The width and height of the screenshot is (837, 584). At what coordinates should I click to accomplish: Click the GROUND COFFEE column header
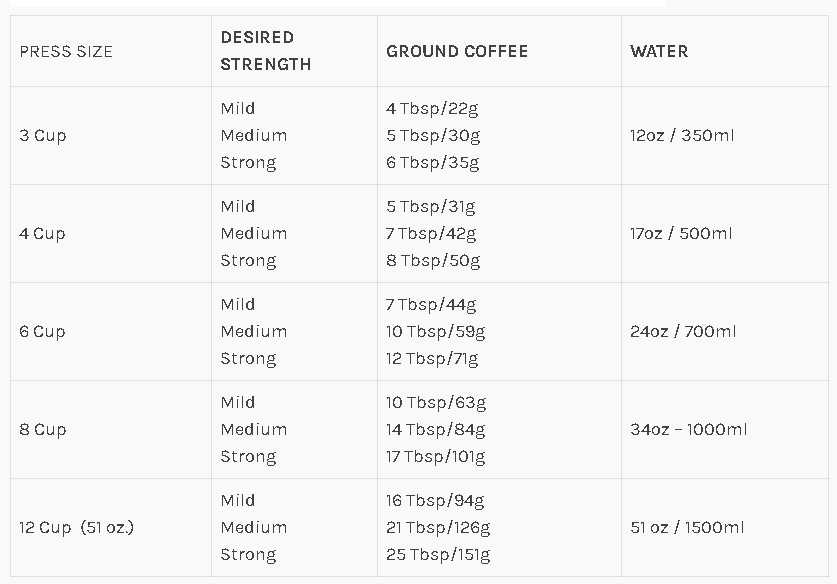pos(457,51)
